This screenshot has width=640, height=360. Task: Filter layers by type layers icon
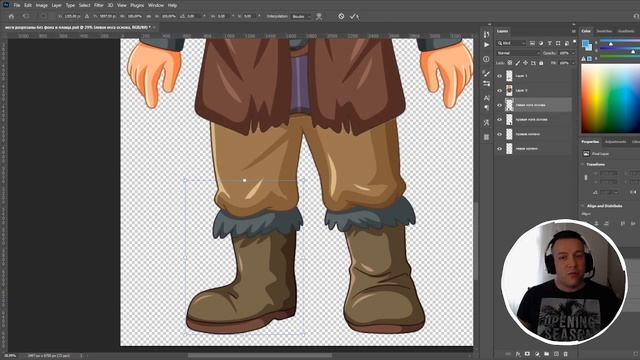point(549,43)
